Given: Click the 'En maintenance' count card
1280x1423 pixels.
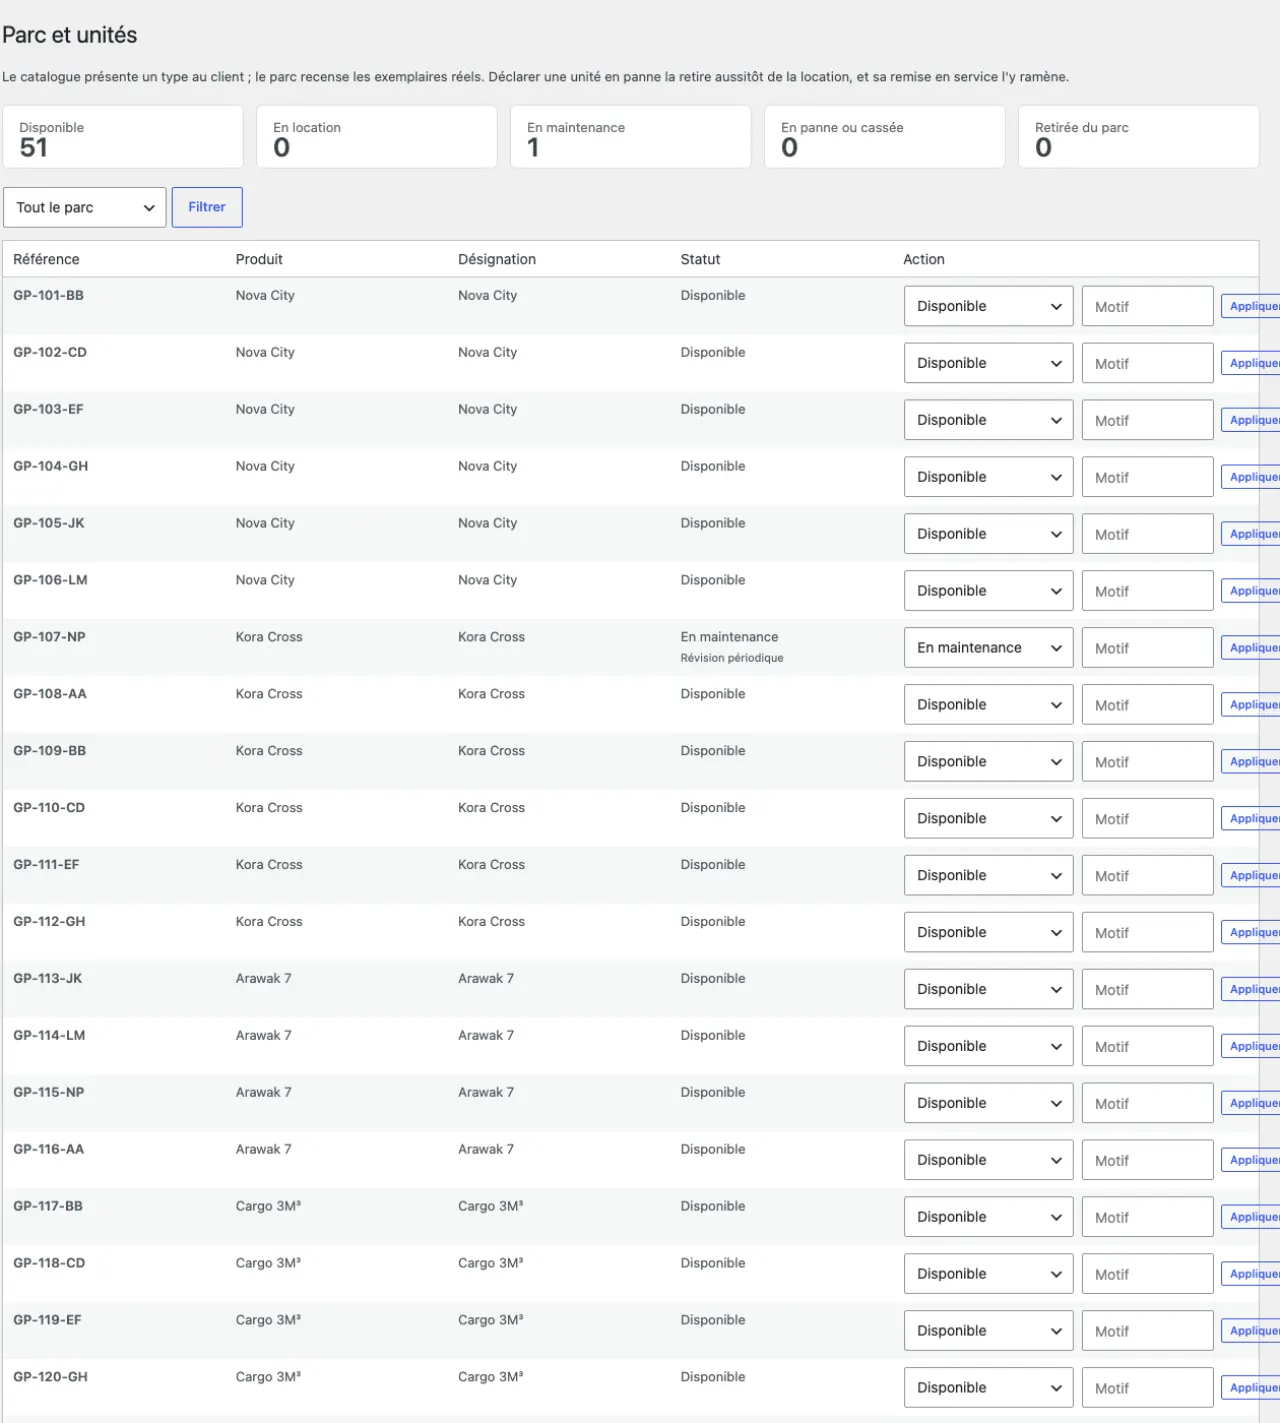Looking at the screenshot, I should [631, 137].
